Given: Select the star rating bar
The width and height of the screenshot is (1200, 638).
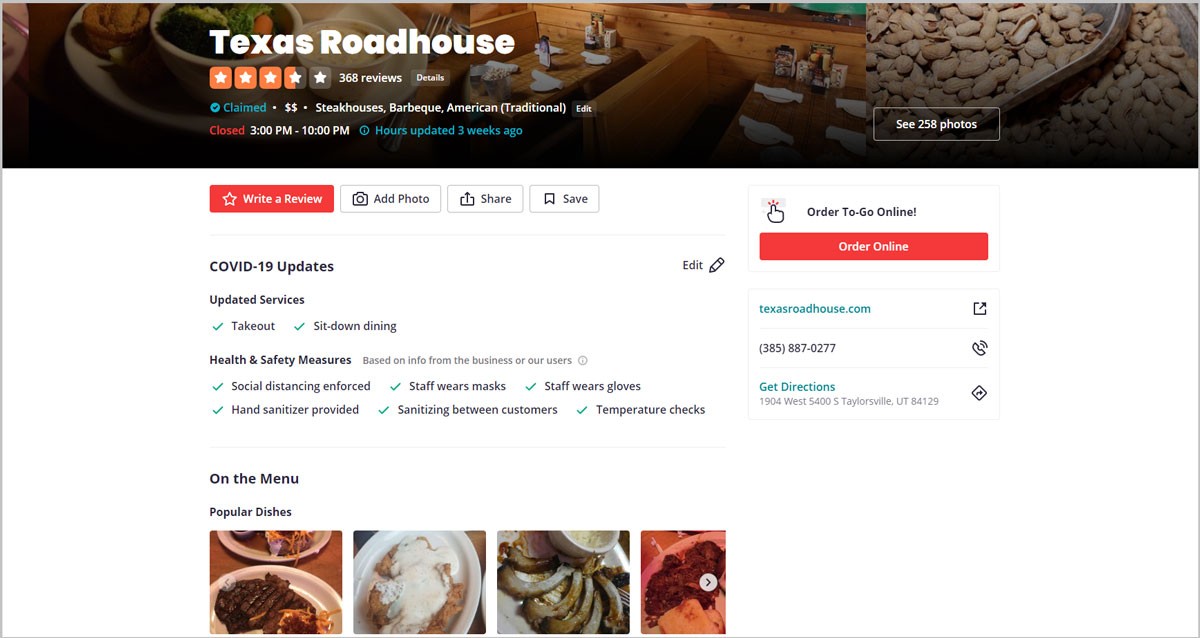Looking at the screenshot, I should coord(270,78).
